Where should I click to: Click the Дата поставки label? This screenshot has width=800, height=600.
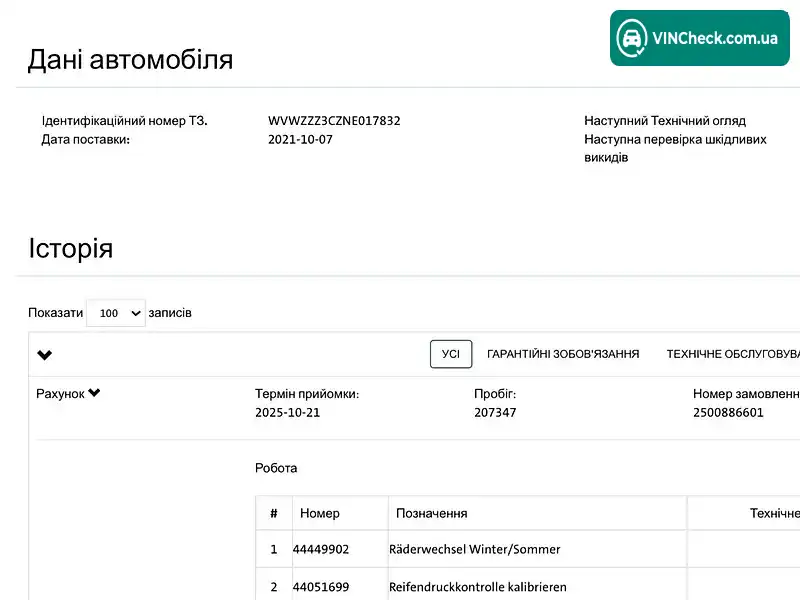86,139
